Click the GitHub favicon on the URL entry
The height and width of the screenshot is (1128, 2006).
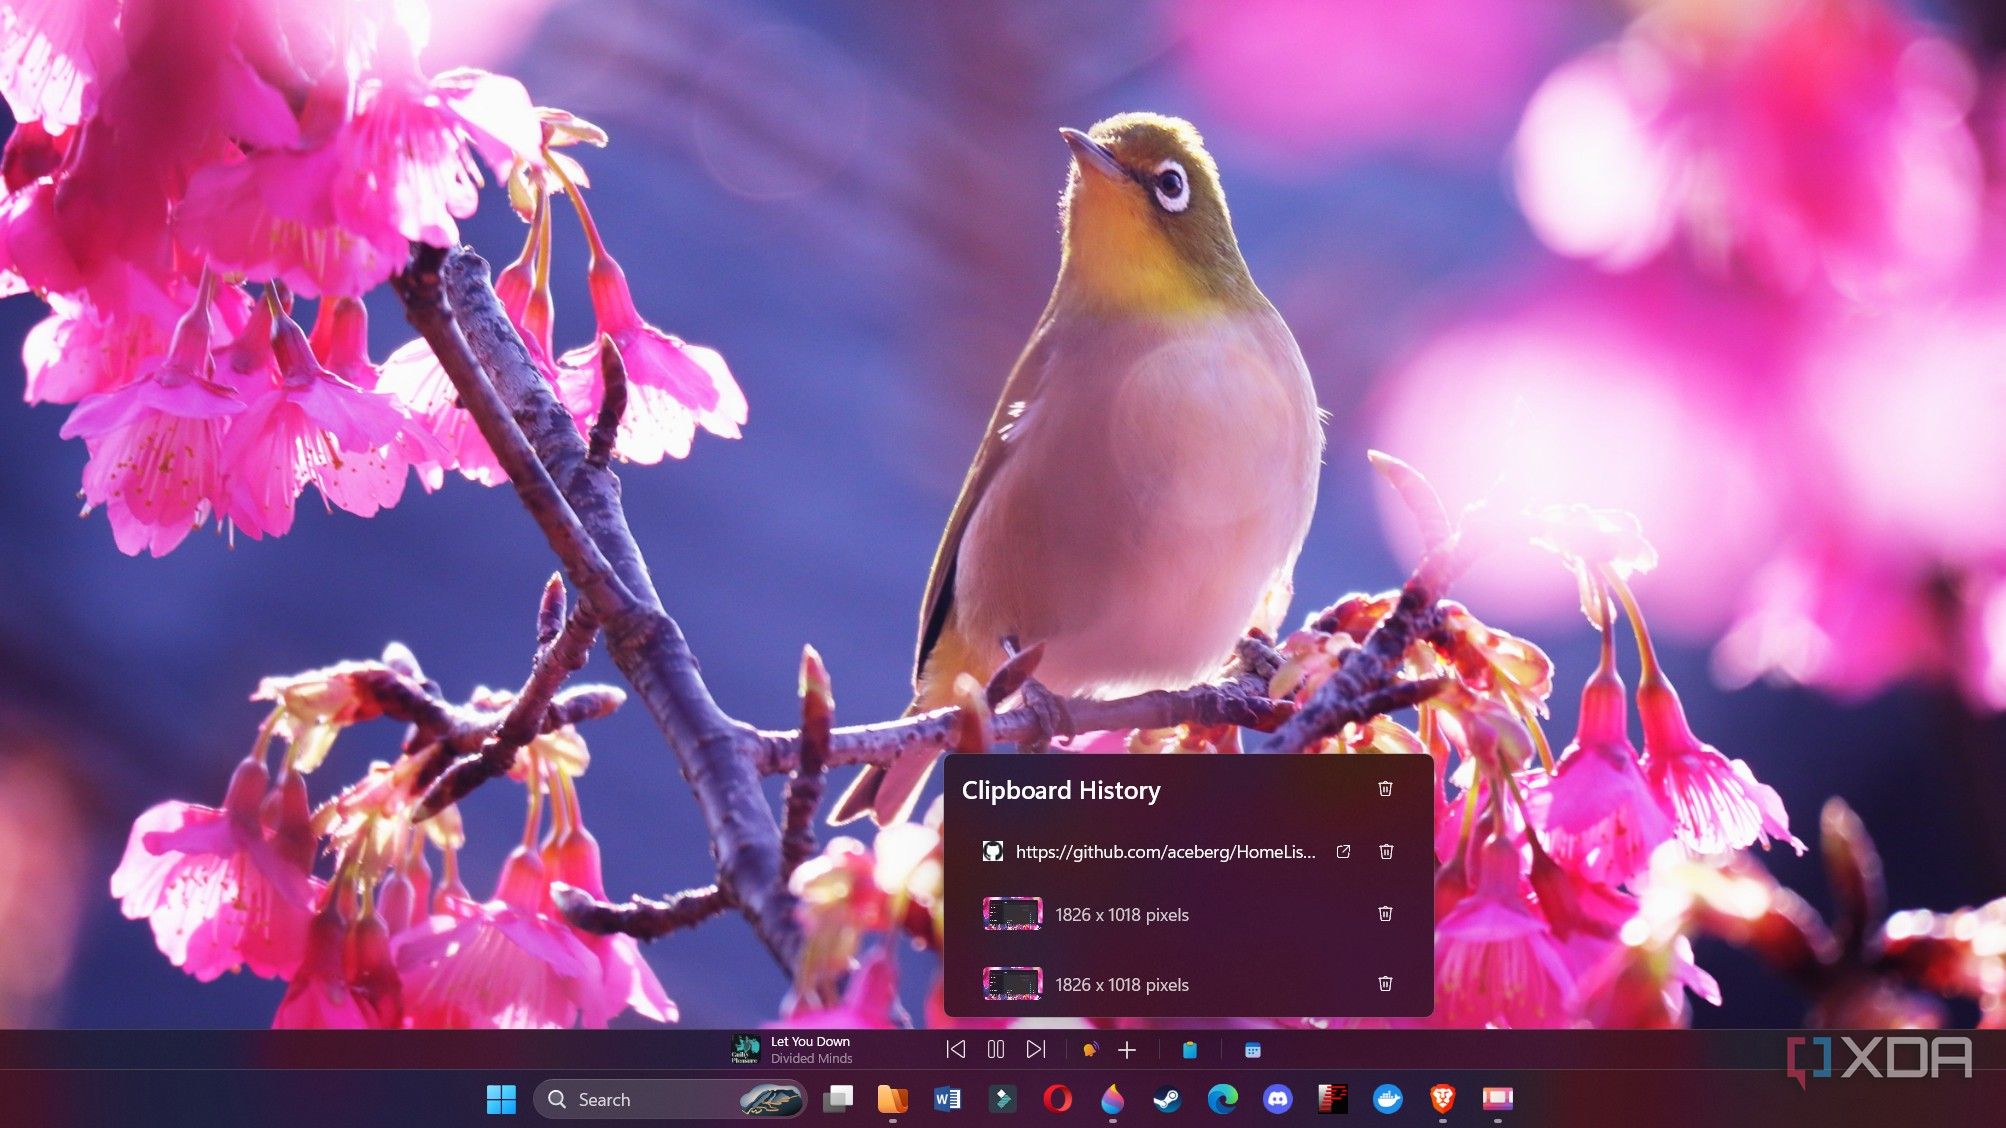992,851
